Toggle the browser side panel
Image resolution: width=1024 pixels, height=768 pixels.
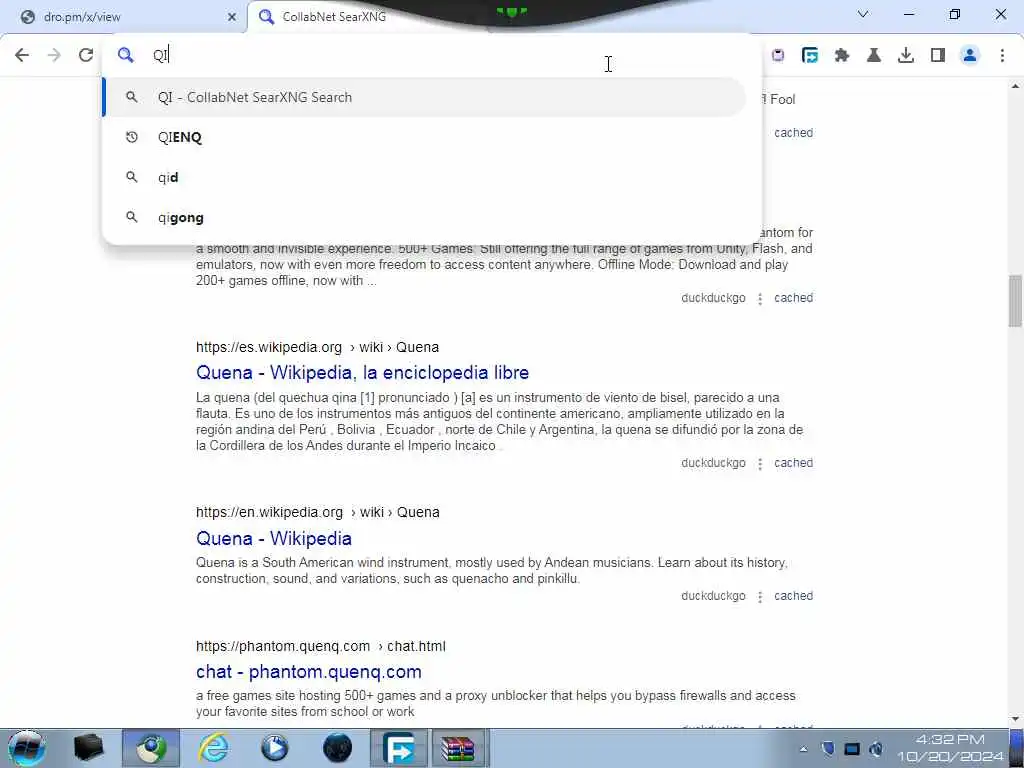point(938,56)
